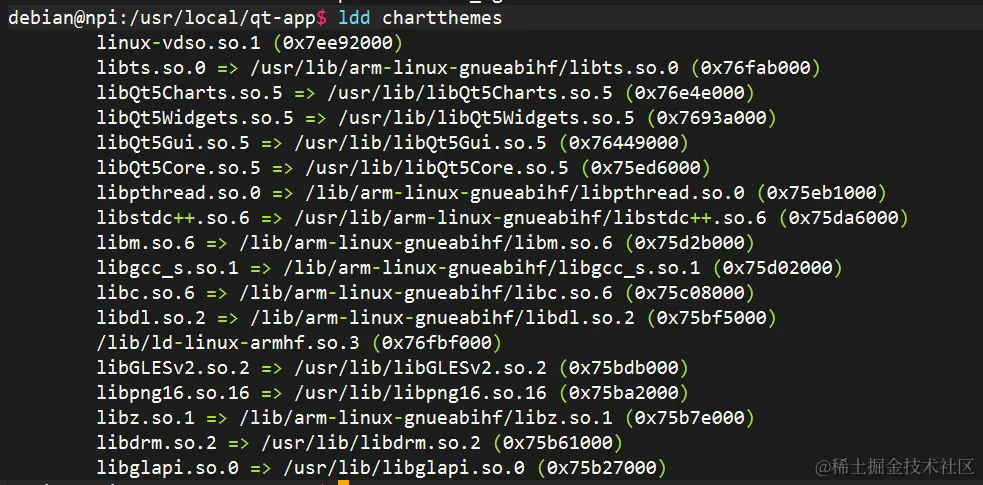Viewport: 983px width, 485px height.
Task: Click the address 0x75d2b000
Action: [x=690, y=242]
